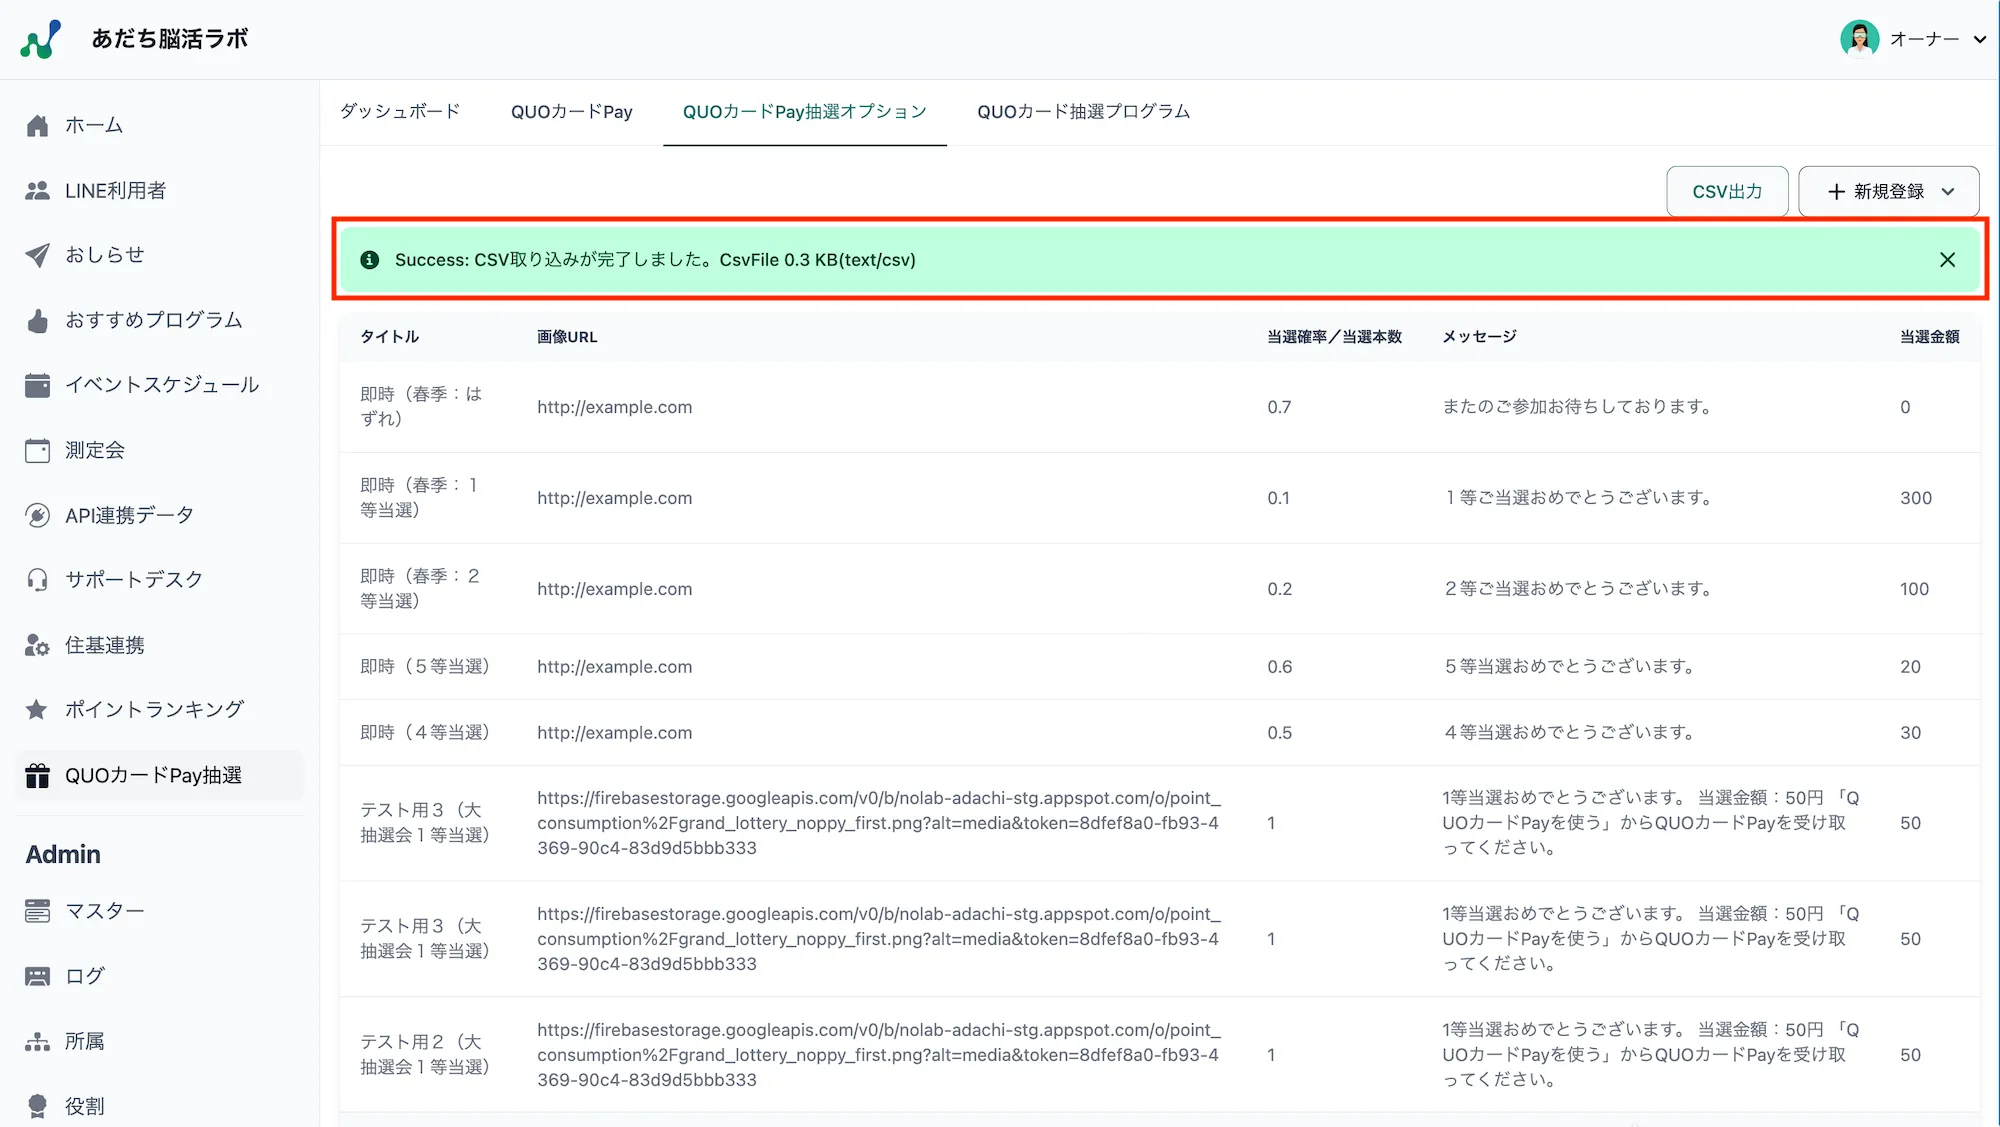The width and height of the screenshot is (2000, 1127).
Task: Open the 新規登録 dropdown chevron
Action: (x=1946, y=191)
